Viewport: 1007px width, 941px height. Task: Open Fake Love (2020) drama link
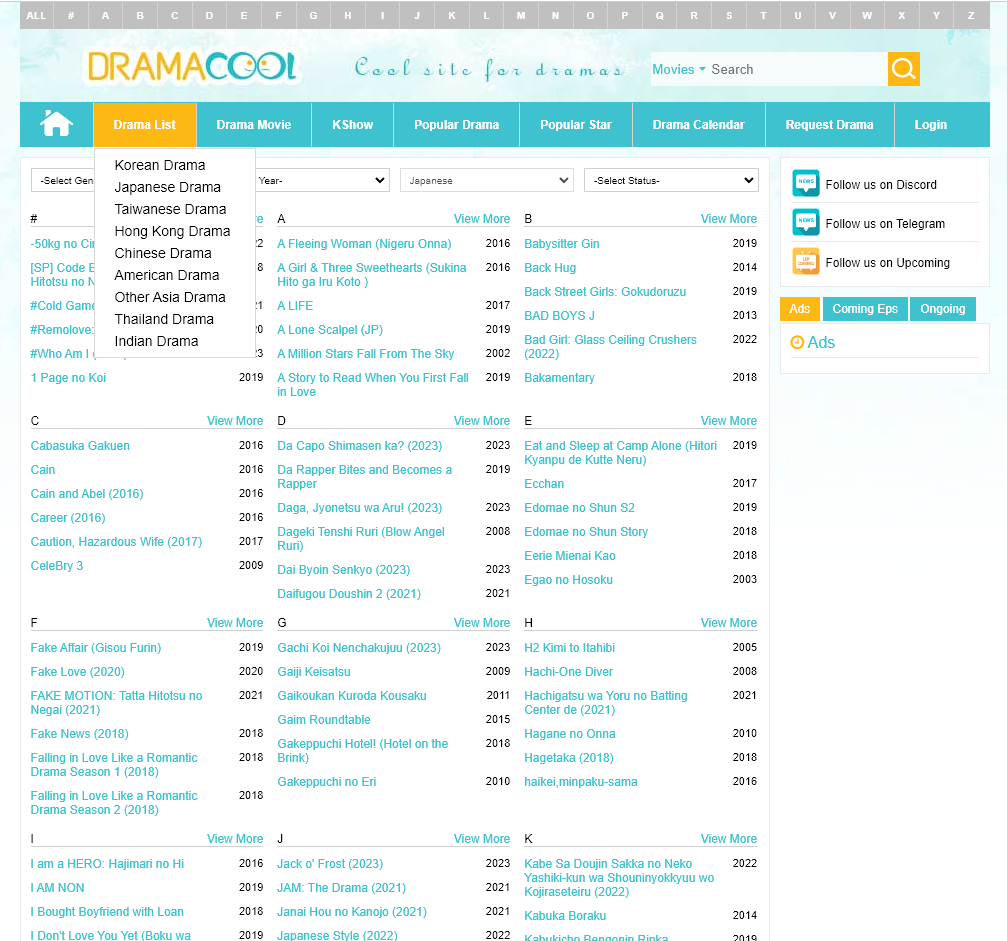(78, 672)
